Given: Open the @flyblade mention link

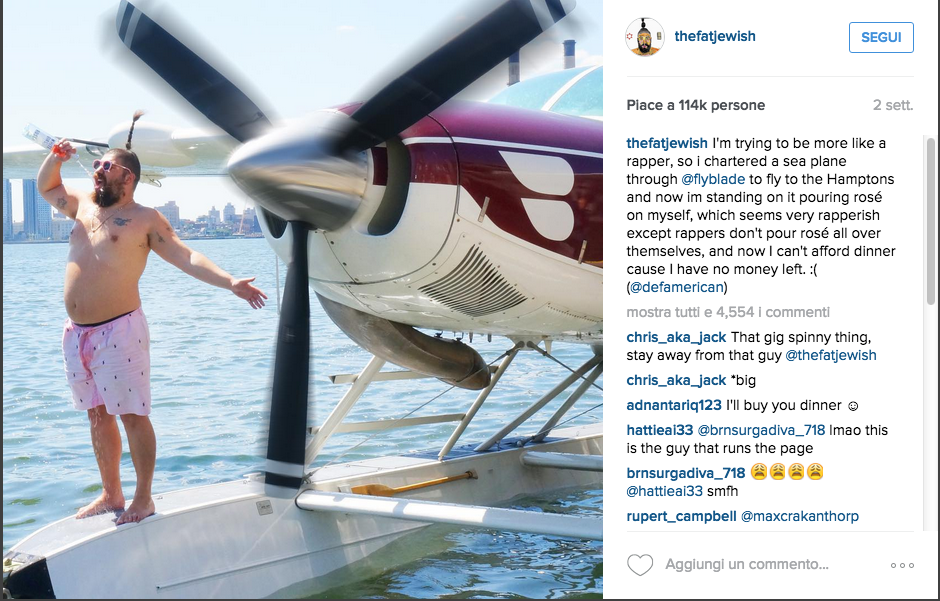Looking at the screenshot, I should (713, 179).
